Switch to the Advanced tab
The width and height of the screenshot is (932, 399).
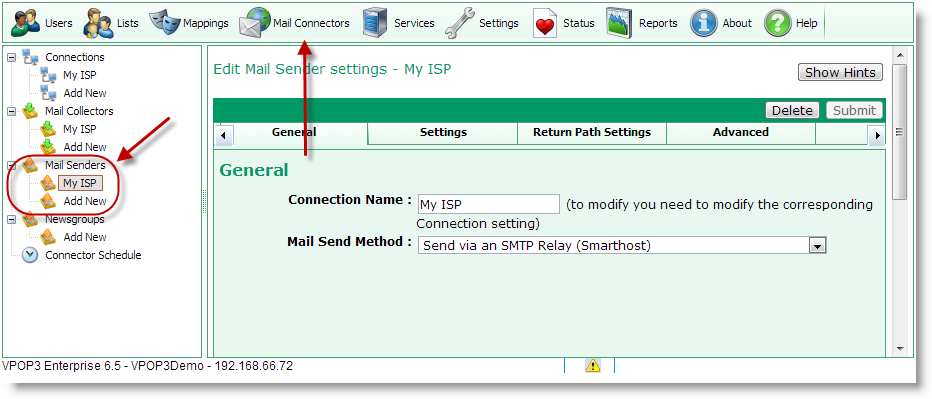coord(741,132)
